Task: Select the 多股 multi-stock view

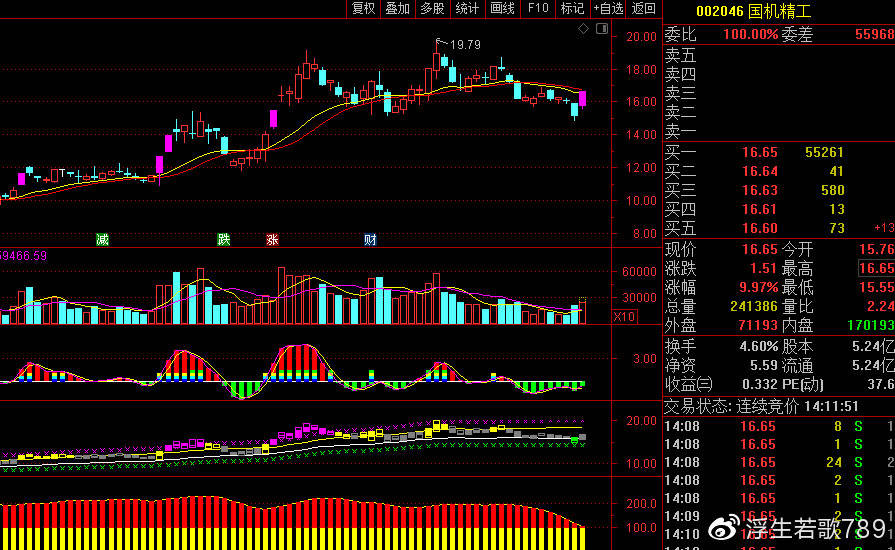Action: [x=433, y=9]
